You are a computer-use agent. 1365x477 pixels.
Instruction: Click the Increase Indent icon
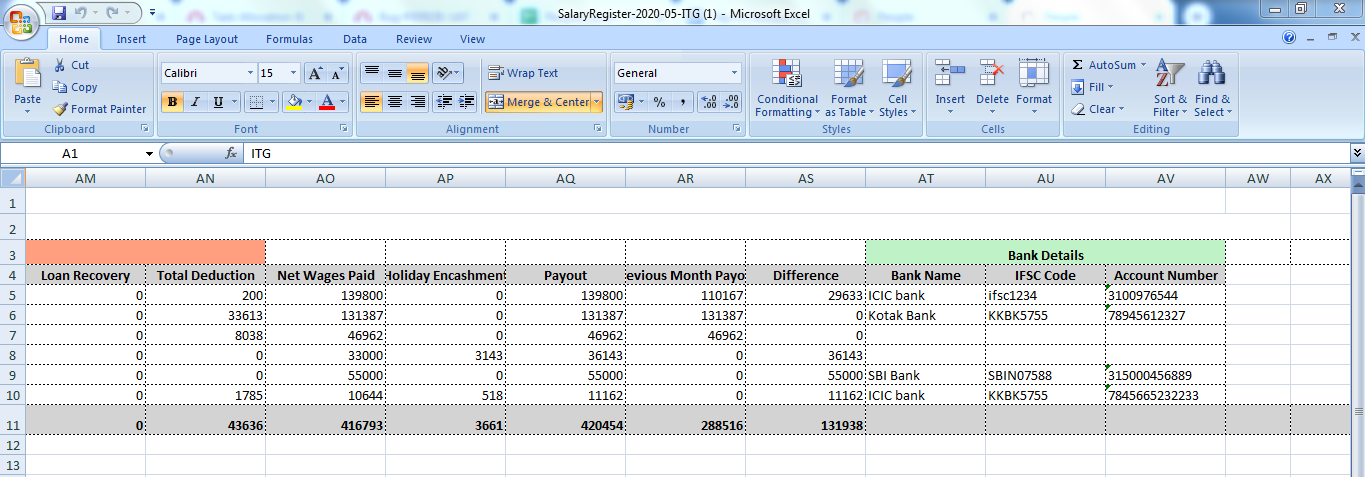(465, 102)
